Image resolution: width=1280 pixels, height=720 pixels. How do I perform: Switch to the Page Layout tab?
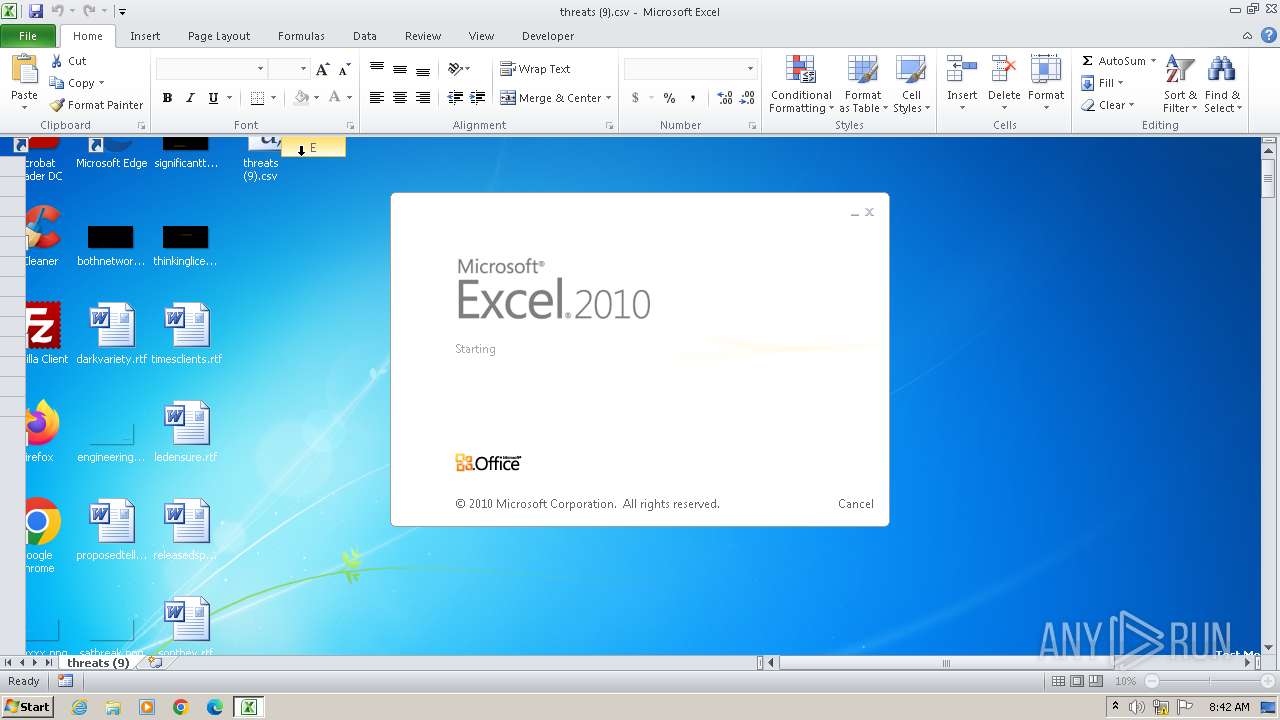(x=219, y=36)
